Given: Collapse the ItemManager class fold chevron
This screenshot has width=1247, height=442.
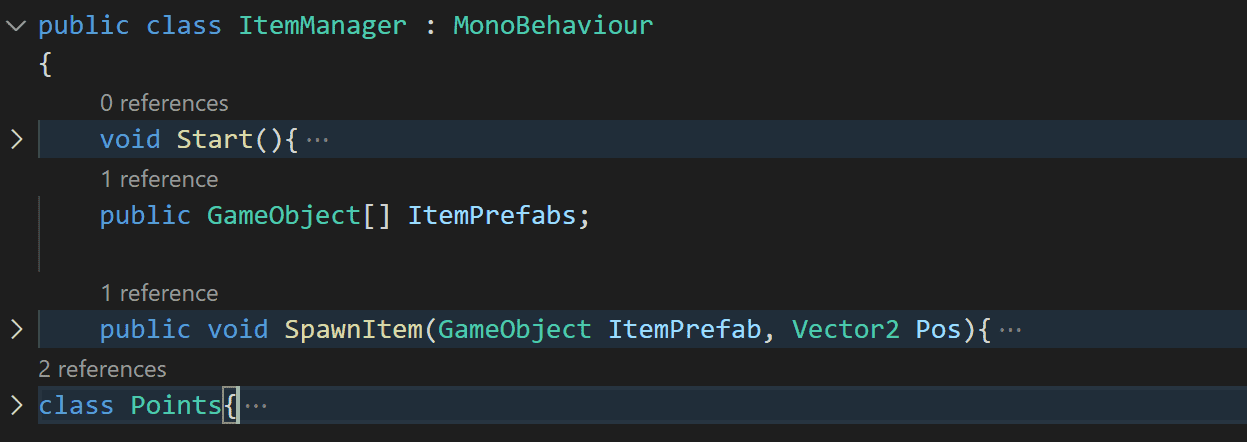Looking at the screenshot, I should tap(16, 25).
